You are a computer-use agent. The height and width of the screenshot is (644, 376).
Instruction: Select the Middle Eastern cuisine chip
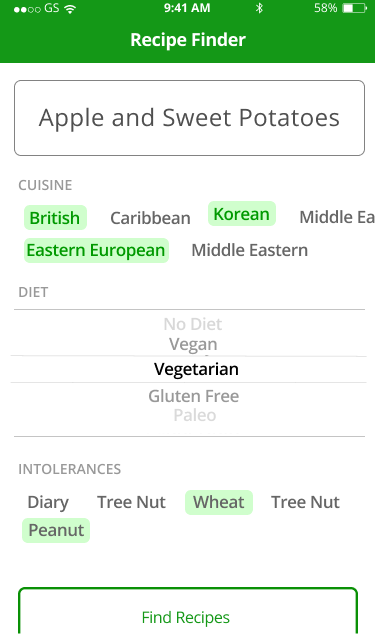pos(250,250)
